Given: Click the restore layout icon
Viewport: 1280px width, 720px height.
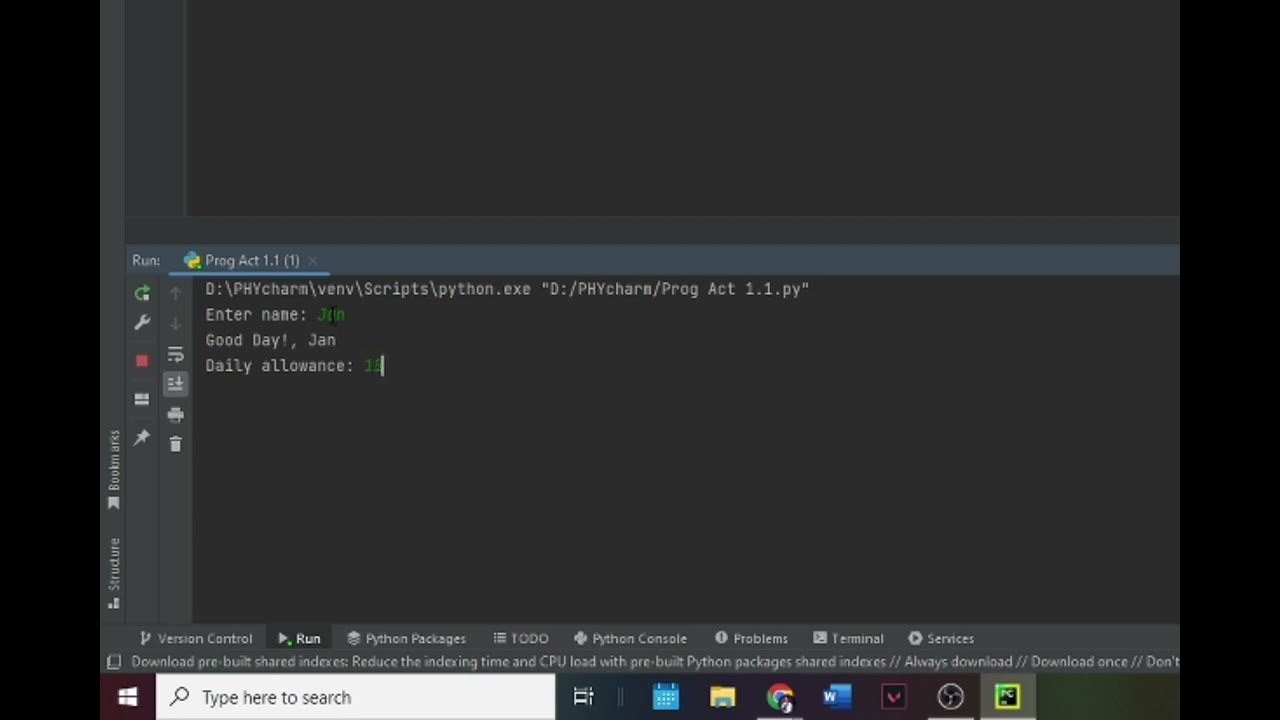Looking at the screenshot, I should click(x=142, y=399).
